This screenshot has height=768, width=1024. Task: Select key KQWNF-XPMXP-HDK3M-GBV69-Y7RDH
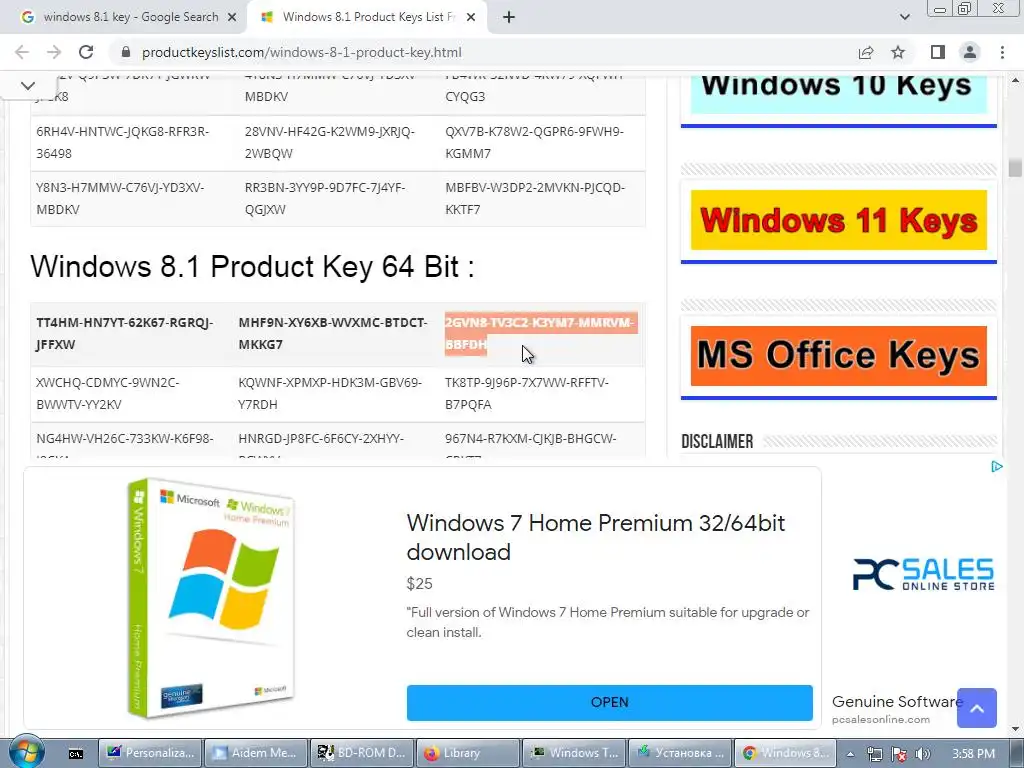pyautogui.click(x=330, y=393)
